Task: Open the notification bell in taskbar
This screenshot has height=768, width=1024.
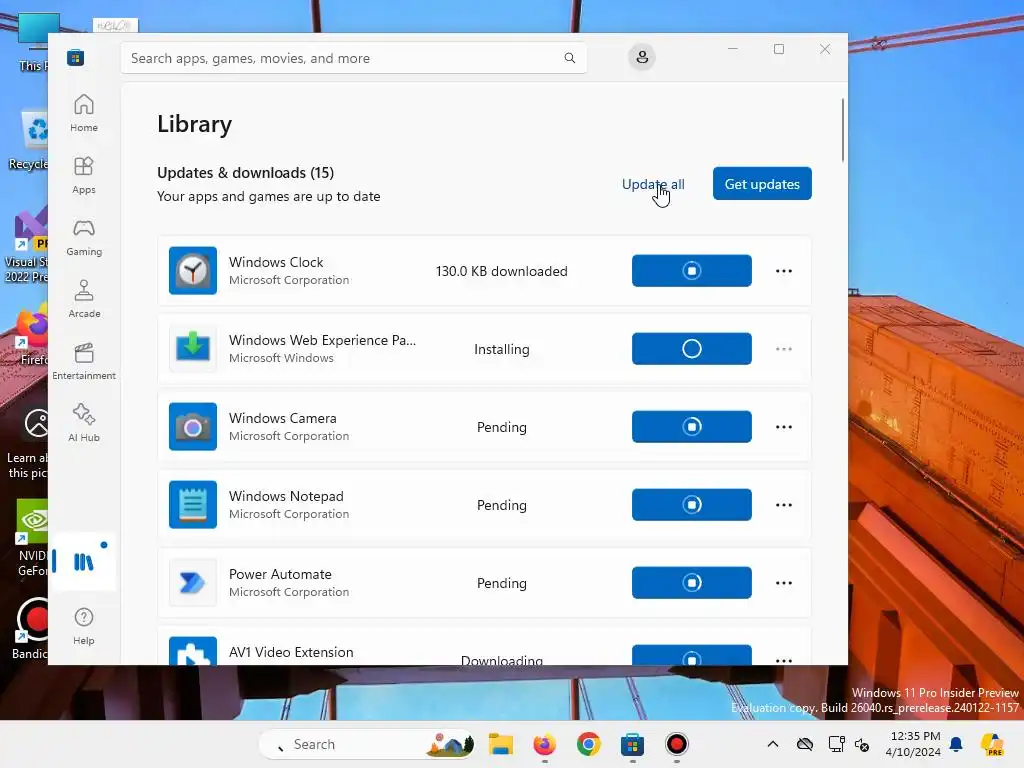Action: pyautogui.click(x=956, y=744)
